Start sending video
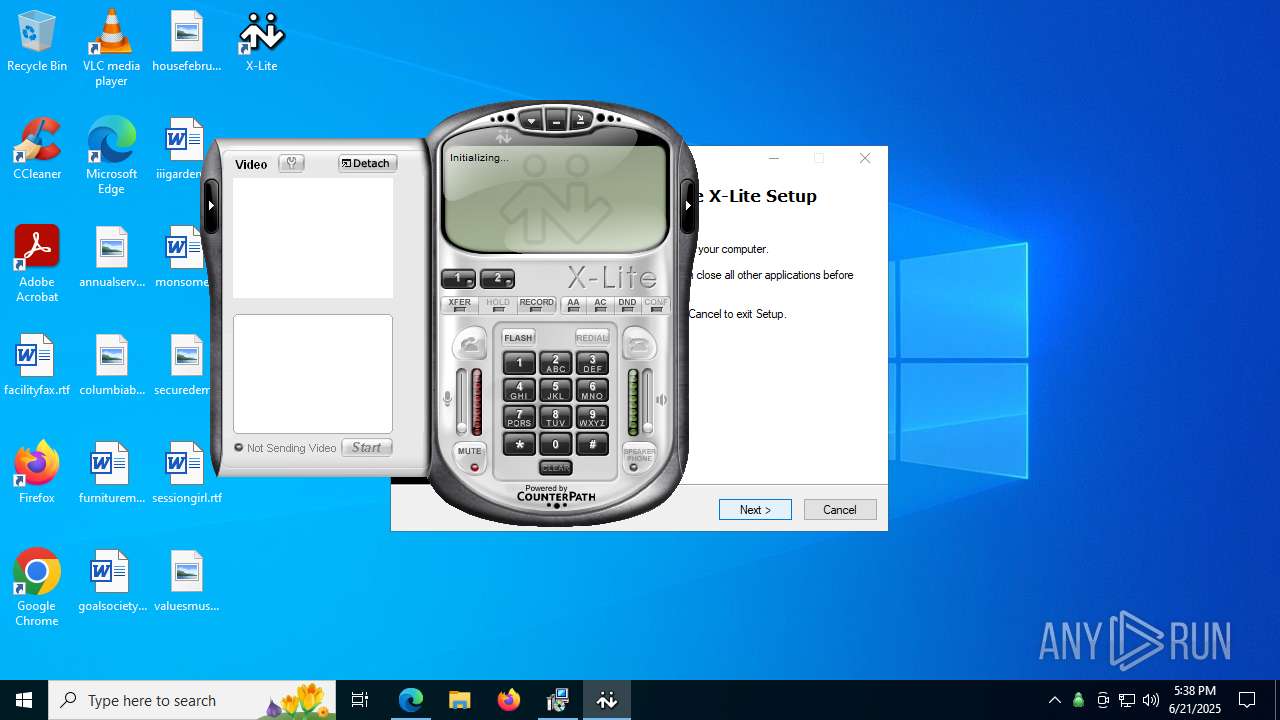The width and height of the screenshot is (1280, 720). (367, 448)
